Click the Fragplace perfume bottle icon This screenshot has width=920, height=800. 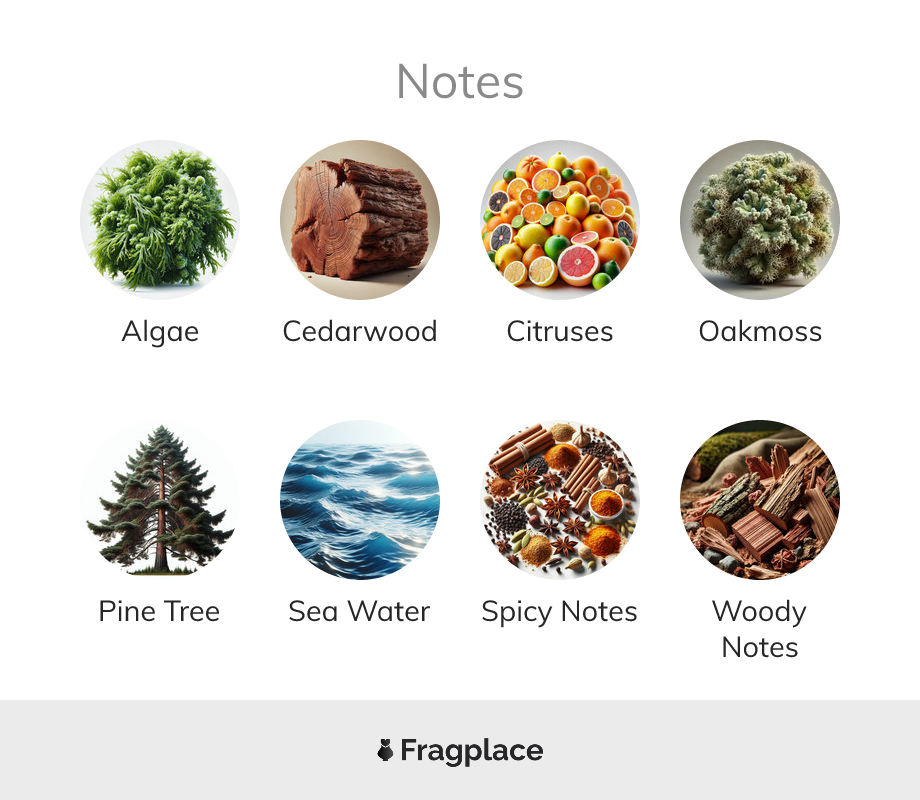[385, 750]
